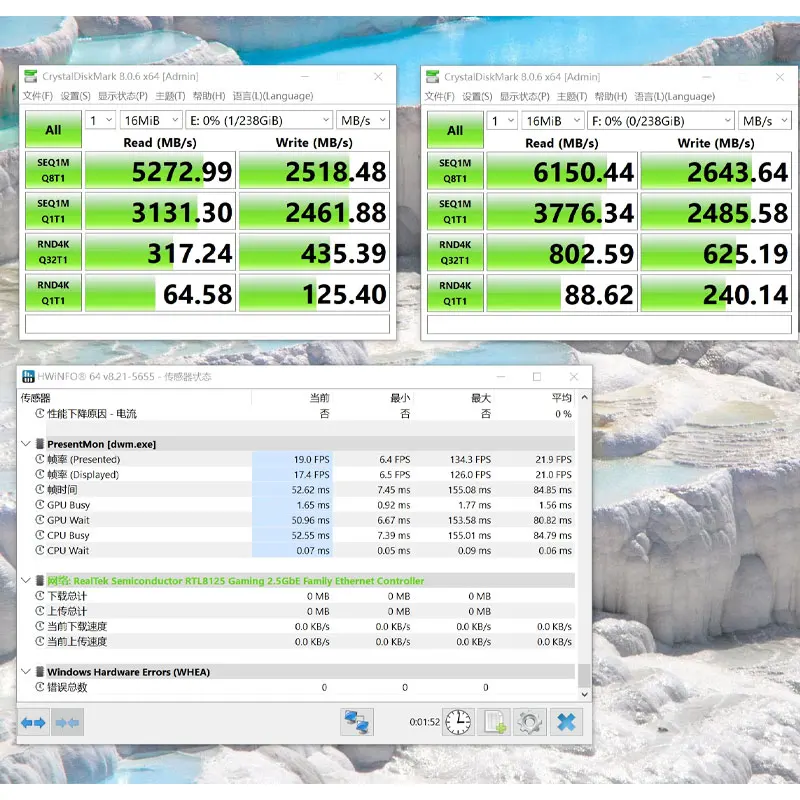Open 显示状态(P) menu in E: window
Image resolution: width=800 pixels, height=800 pixels.
123,96
